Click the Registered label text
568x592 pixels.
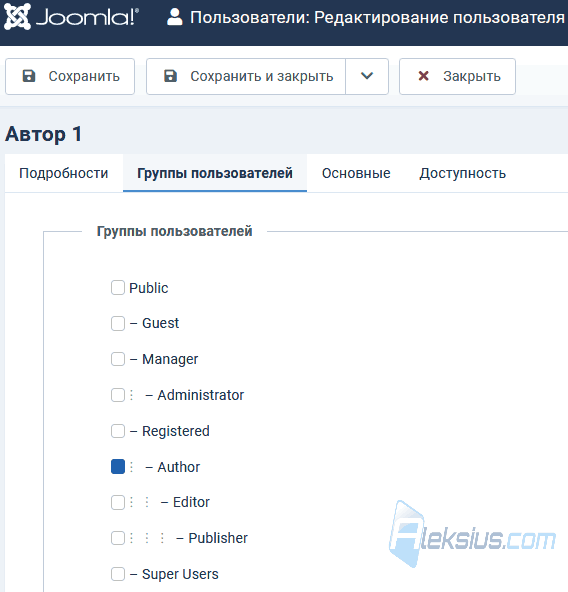point(176,431)
